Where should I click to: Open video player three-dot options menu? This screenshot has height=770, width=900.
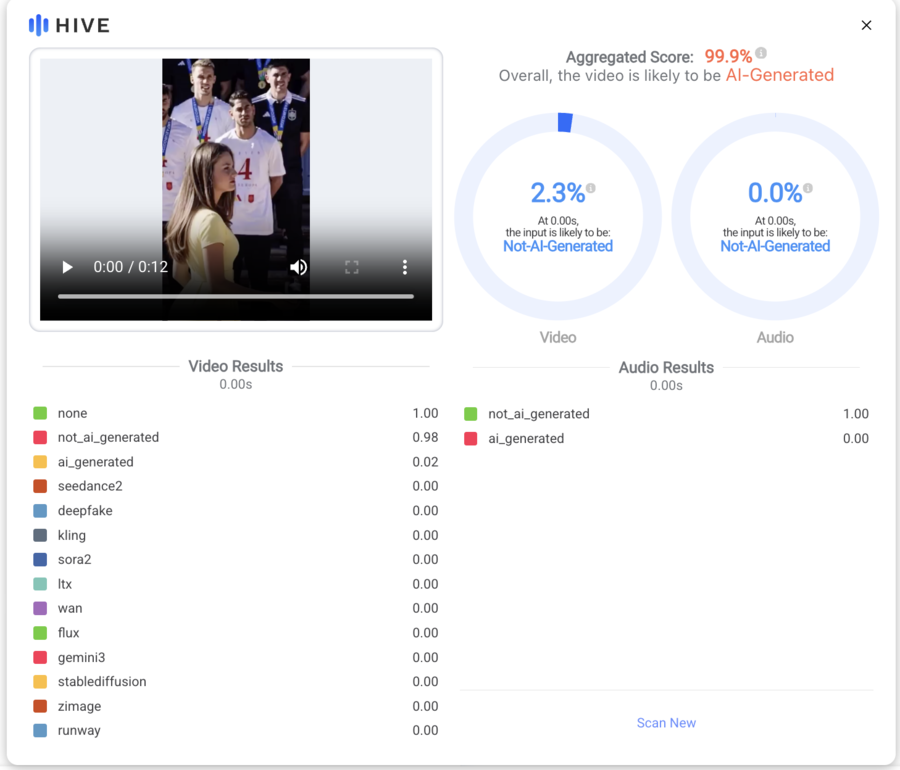click(x=405, y=267)
